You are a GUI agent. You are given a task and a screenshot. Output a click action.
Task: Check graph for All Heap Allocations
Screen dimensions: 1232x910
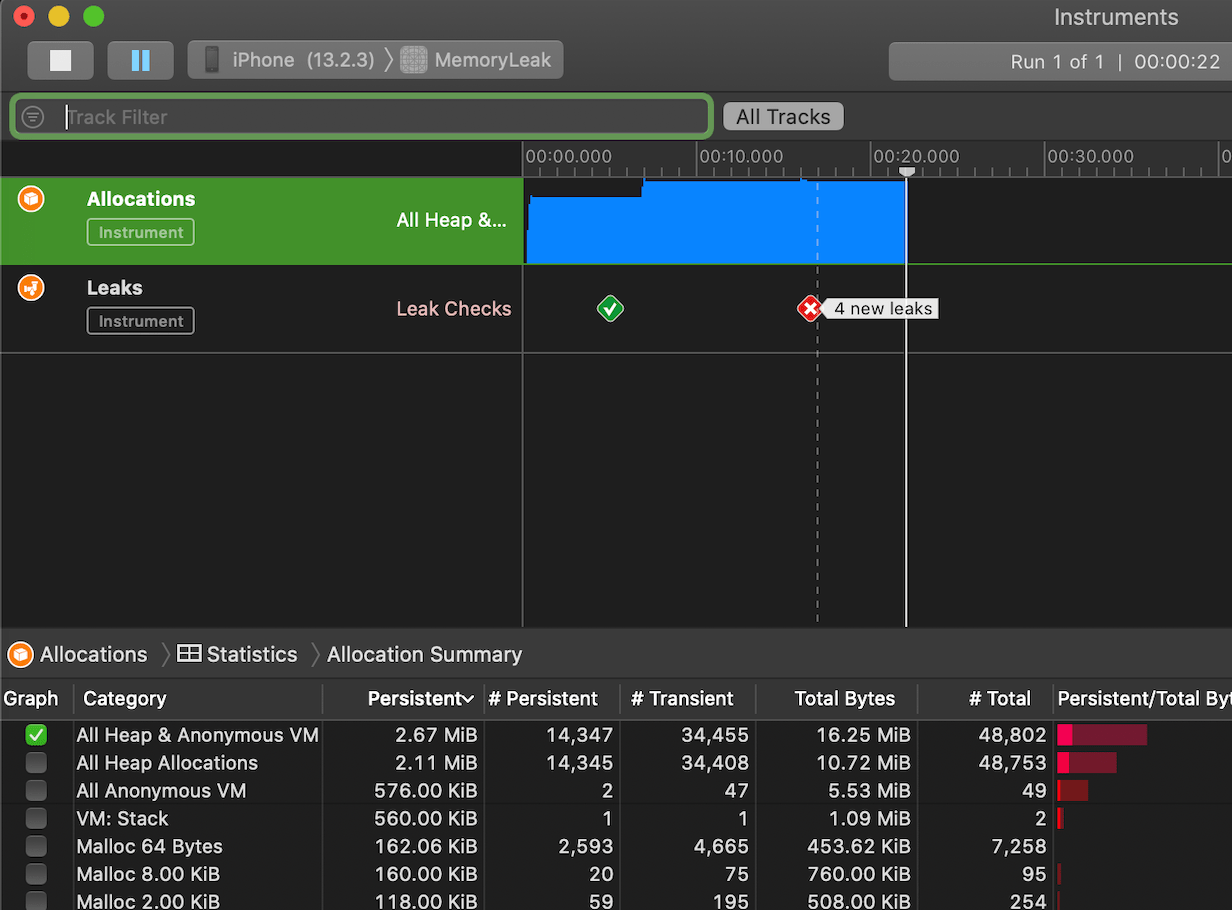[x=36, y=763]
